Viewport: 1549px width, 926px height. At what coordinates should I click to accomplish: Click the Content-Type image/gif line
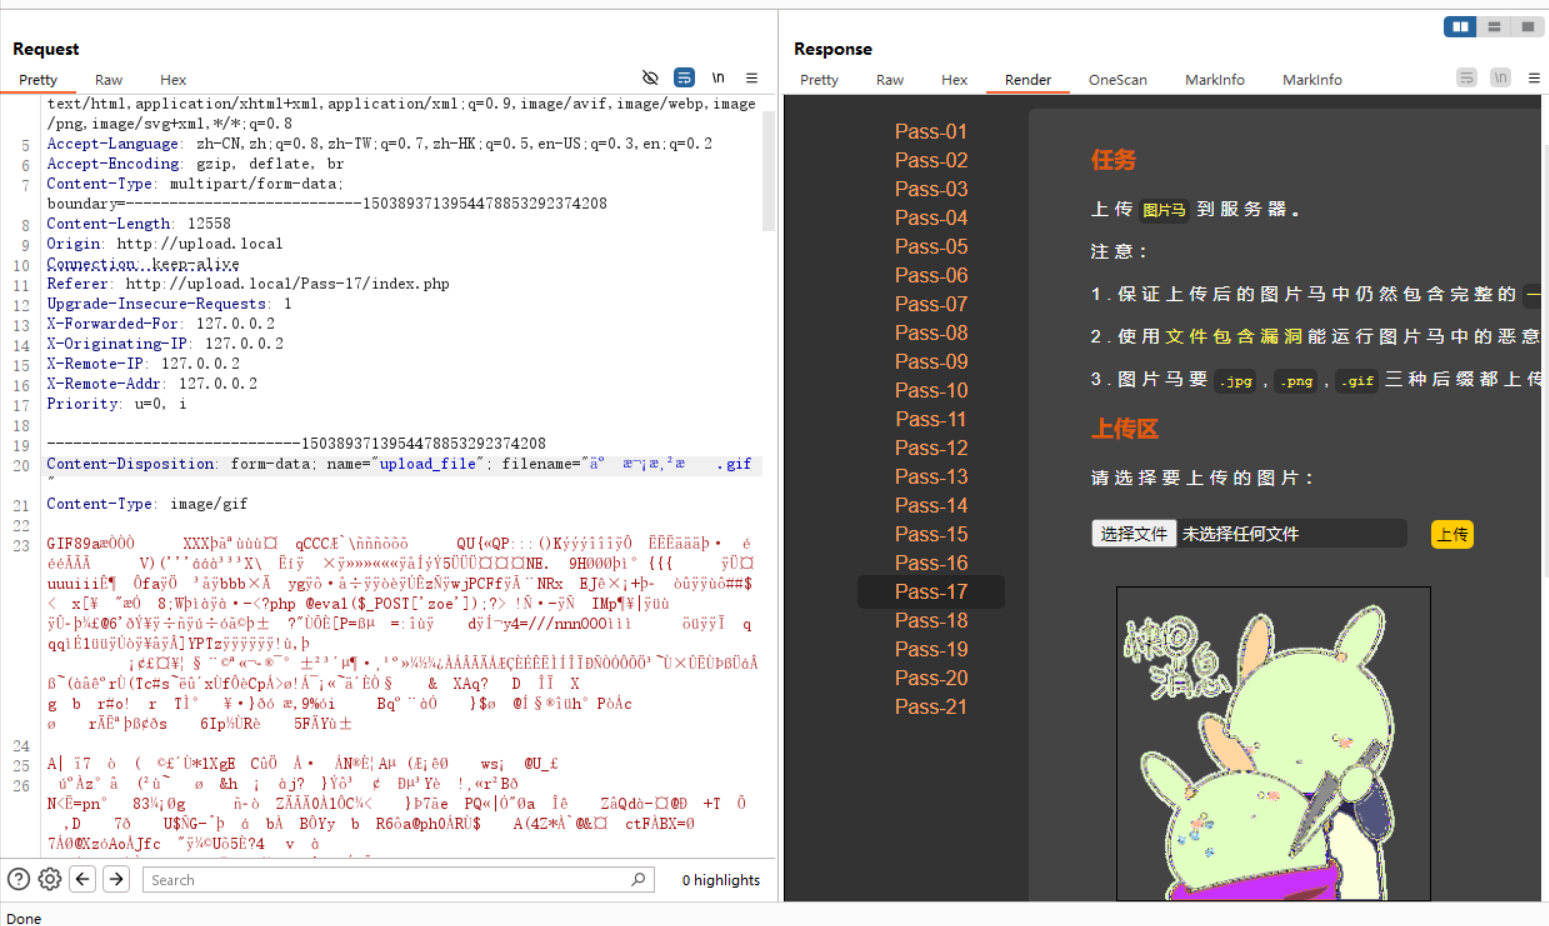(x=147, y=504)
